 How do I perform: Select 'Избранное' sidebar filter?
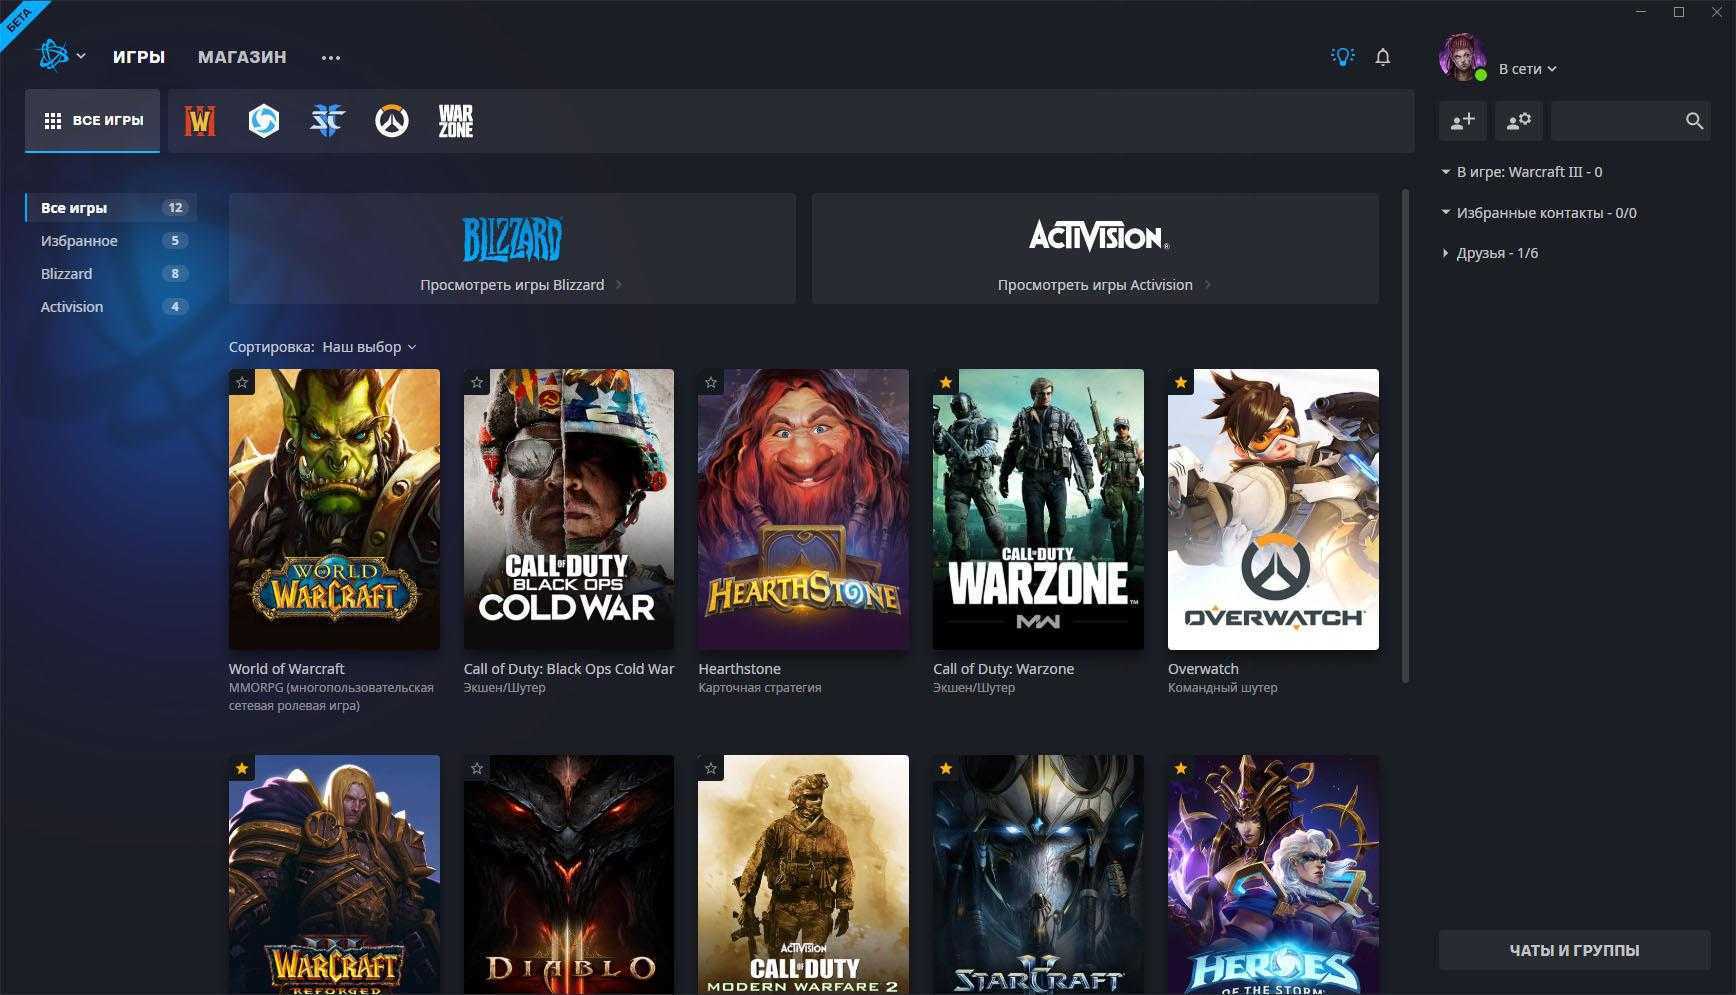111,241
